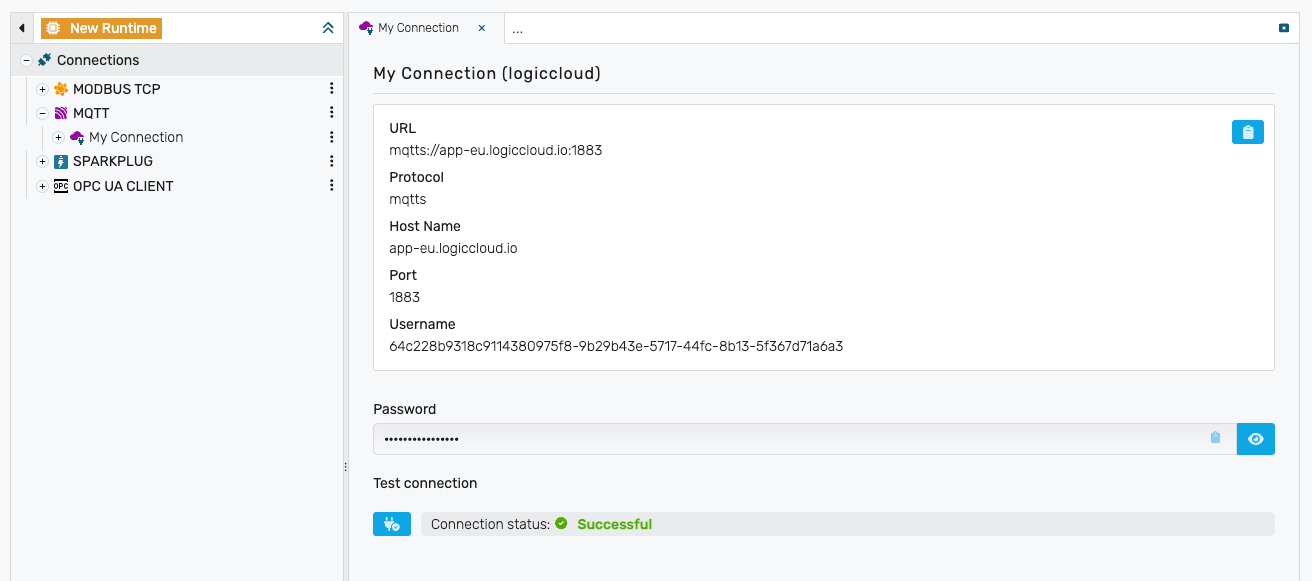Toggle password visibility with eye button
This screenshot has width=1312, height=581.
coord(1255,439)
